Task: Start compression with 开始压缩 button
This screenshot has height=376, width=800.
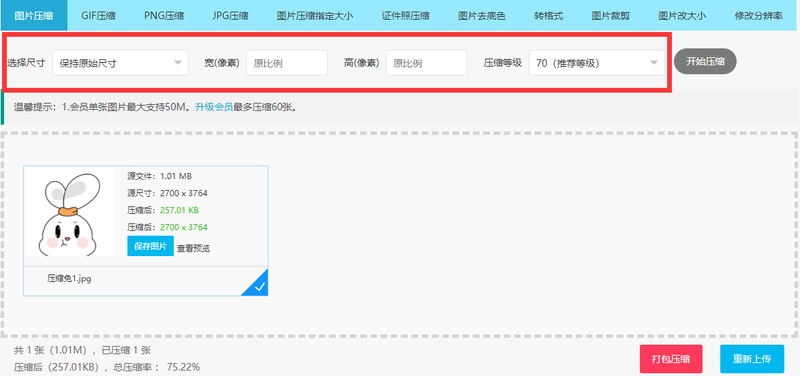Action: (x=705, y=61)
